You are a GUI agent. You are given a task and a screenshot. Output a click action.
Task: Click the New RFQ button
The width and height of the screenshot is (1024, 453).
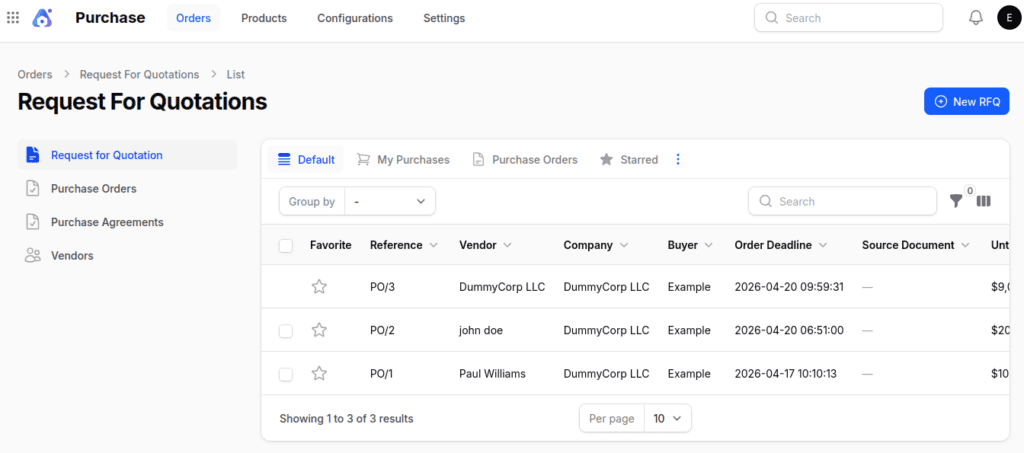click(x=967, y=101)
